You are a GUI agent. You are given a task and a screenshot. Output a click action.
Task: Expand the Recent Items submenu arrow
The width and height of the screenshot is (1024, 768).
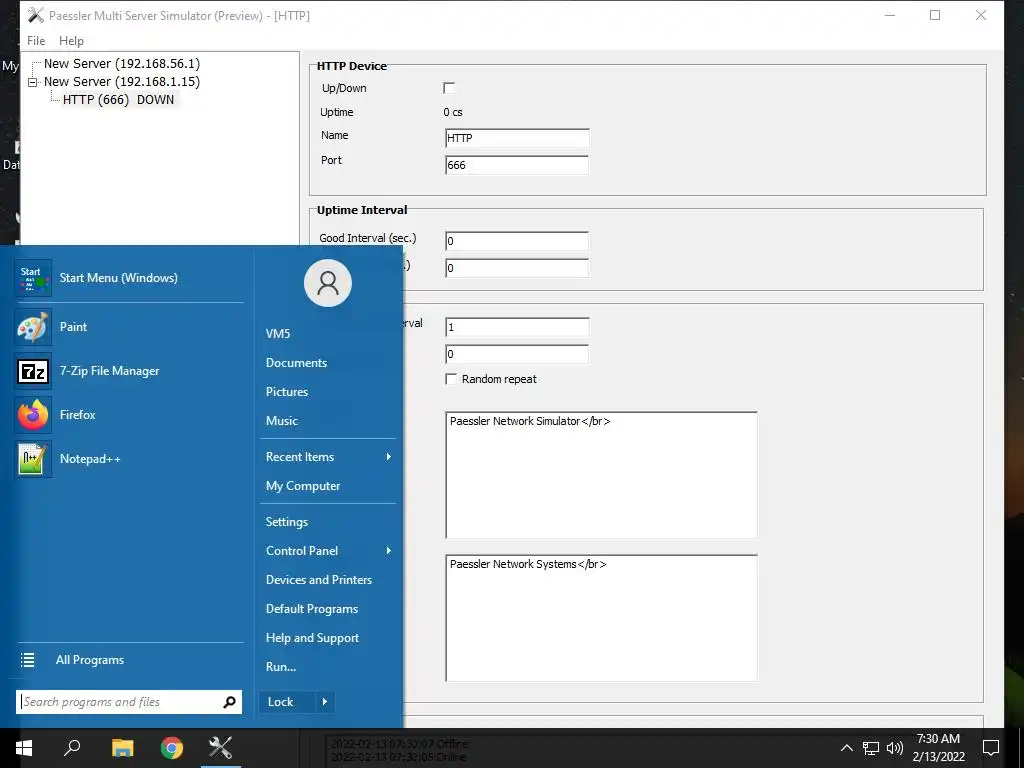(x=389, y=456)
